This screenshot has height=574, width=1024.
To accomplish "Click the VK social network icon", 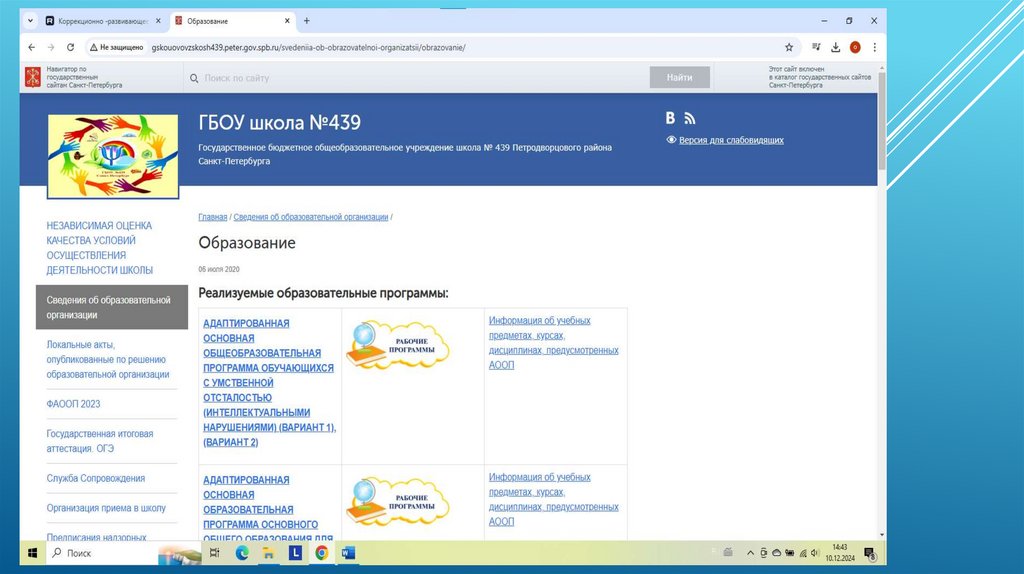I will 671,119.
